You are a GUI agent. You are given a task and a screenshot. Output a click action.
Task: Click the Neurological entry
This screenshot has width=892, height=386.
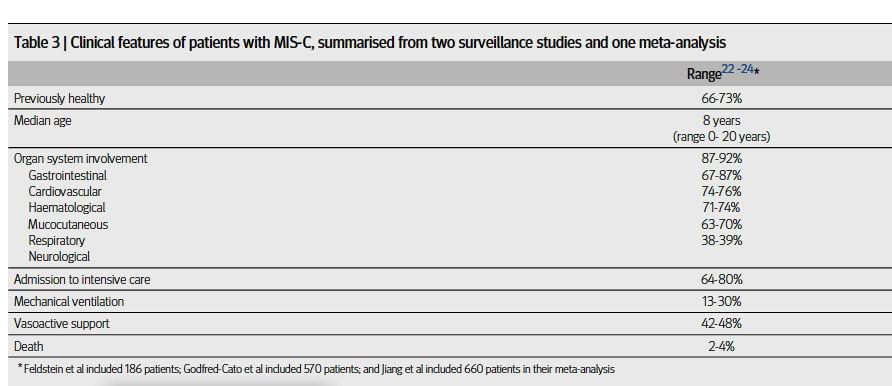59,256
